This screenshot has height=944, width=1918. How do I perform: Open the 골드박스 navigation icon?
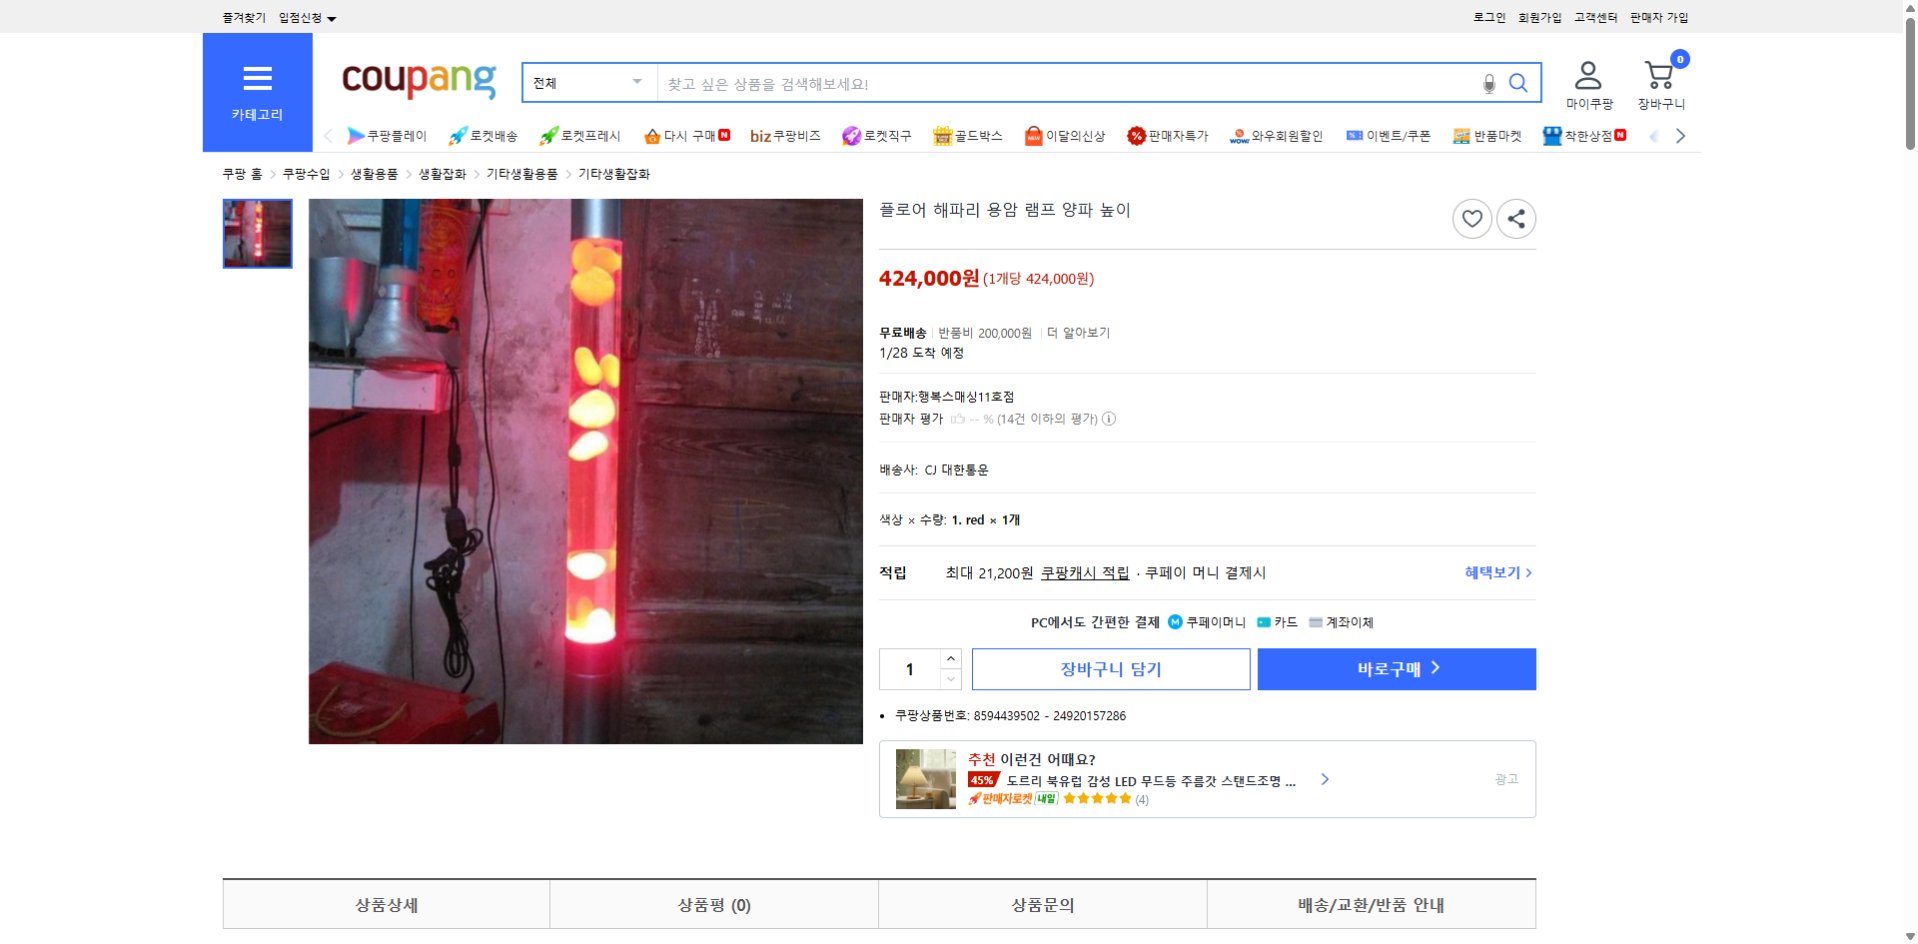tap(942, 135)
